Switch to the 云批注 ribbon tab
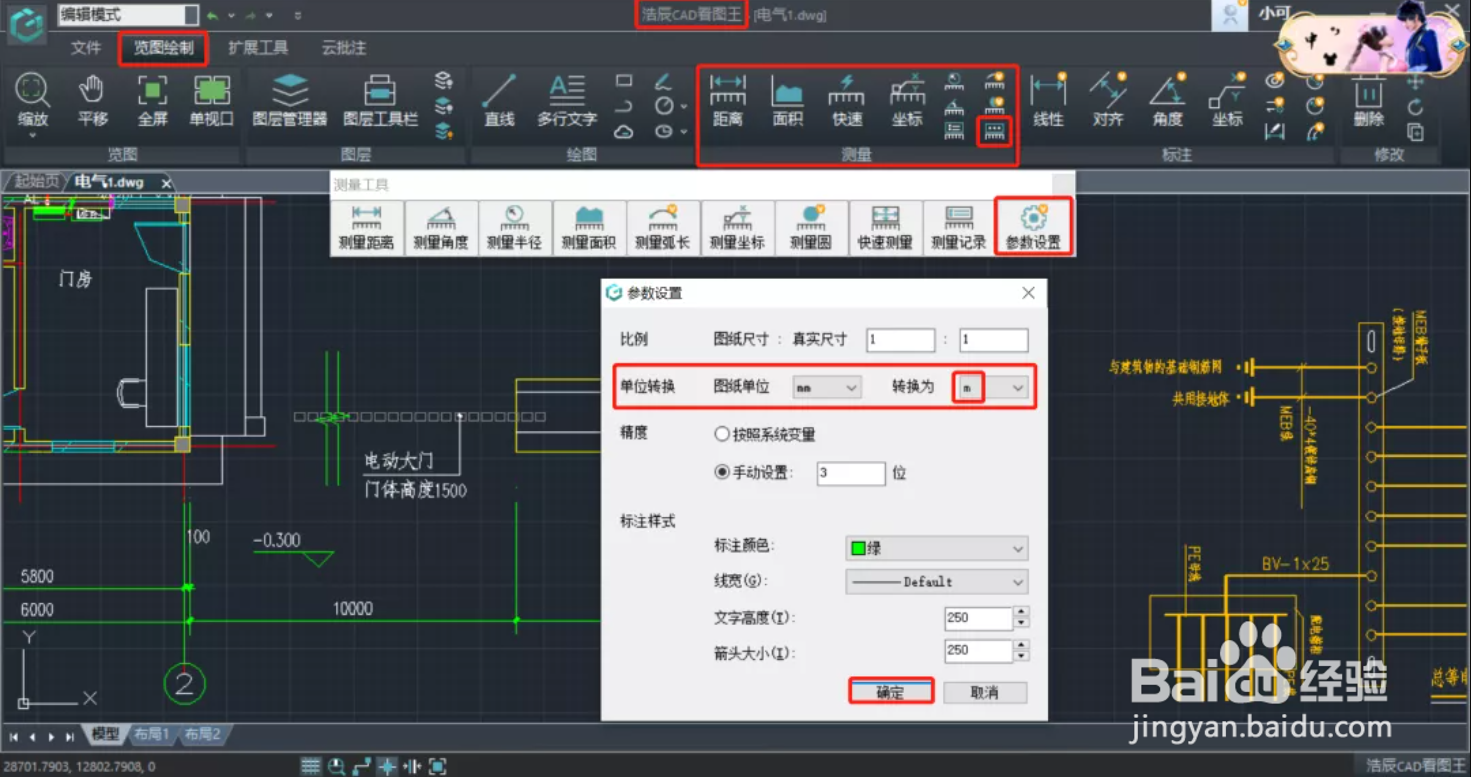The image size is (1471, 777). [344, 48]
